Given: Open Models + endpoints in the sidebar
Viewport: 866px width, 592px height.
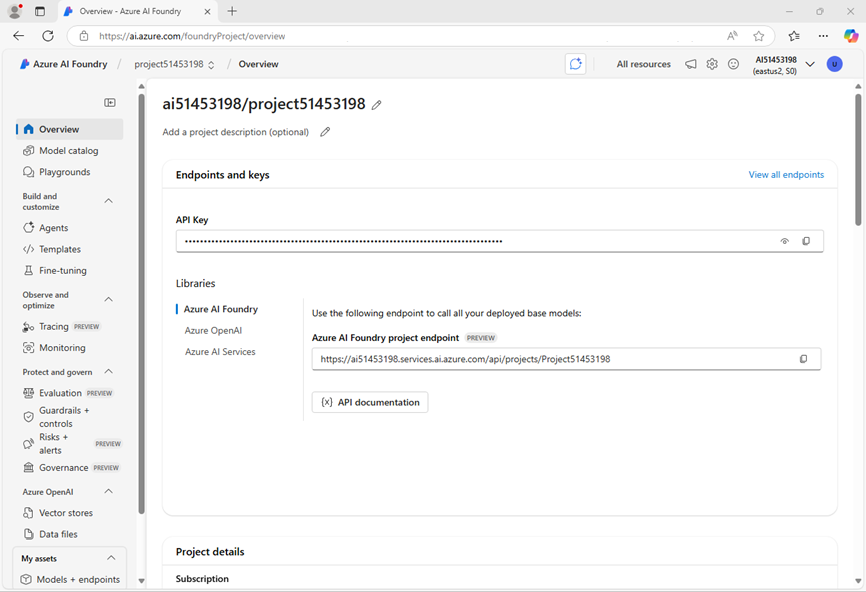Looking at the screenshot, I should [70, 579].
